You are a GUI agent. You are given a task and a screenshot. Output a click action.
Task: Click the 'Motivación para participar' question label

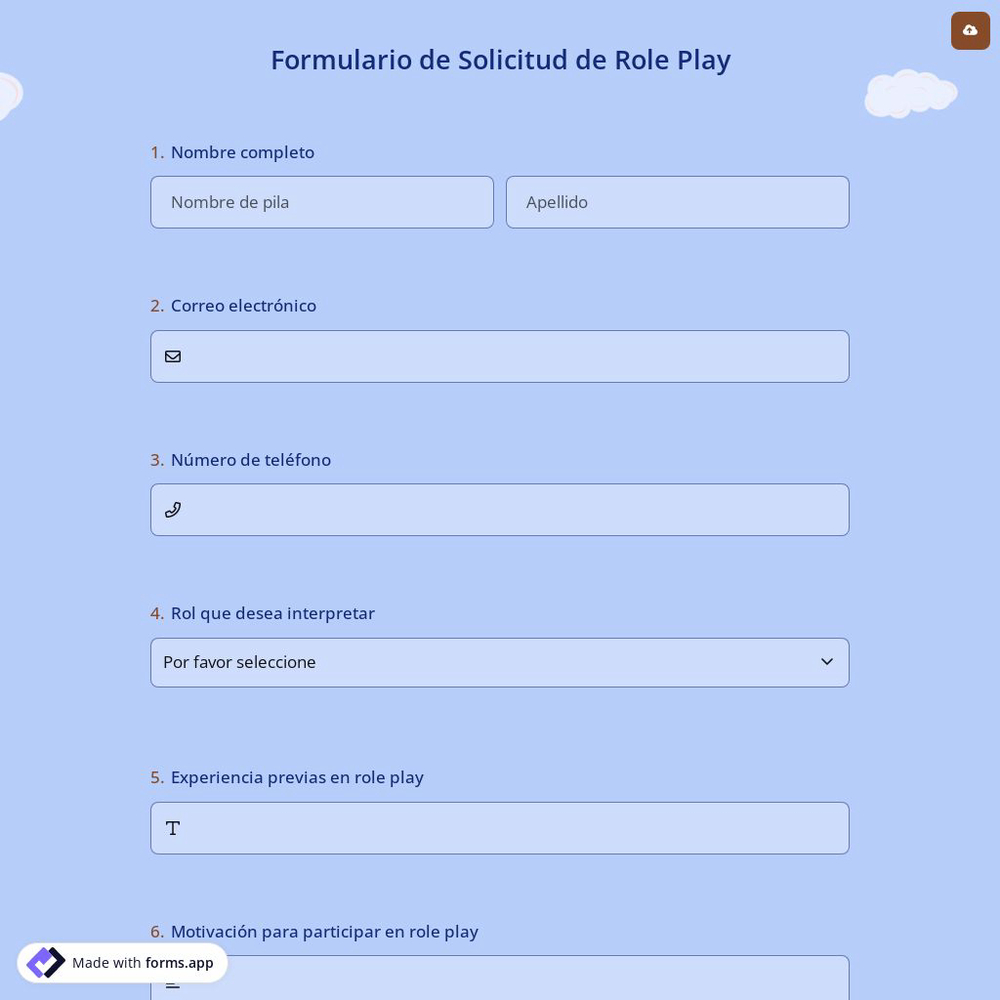[x=324, y=931]
